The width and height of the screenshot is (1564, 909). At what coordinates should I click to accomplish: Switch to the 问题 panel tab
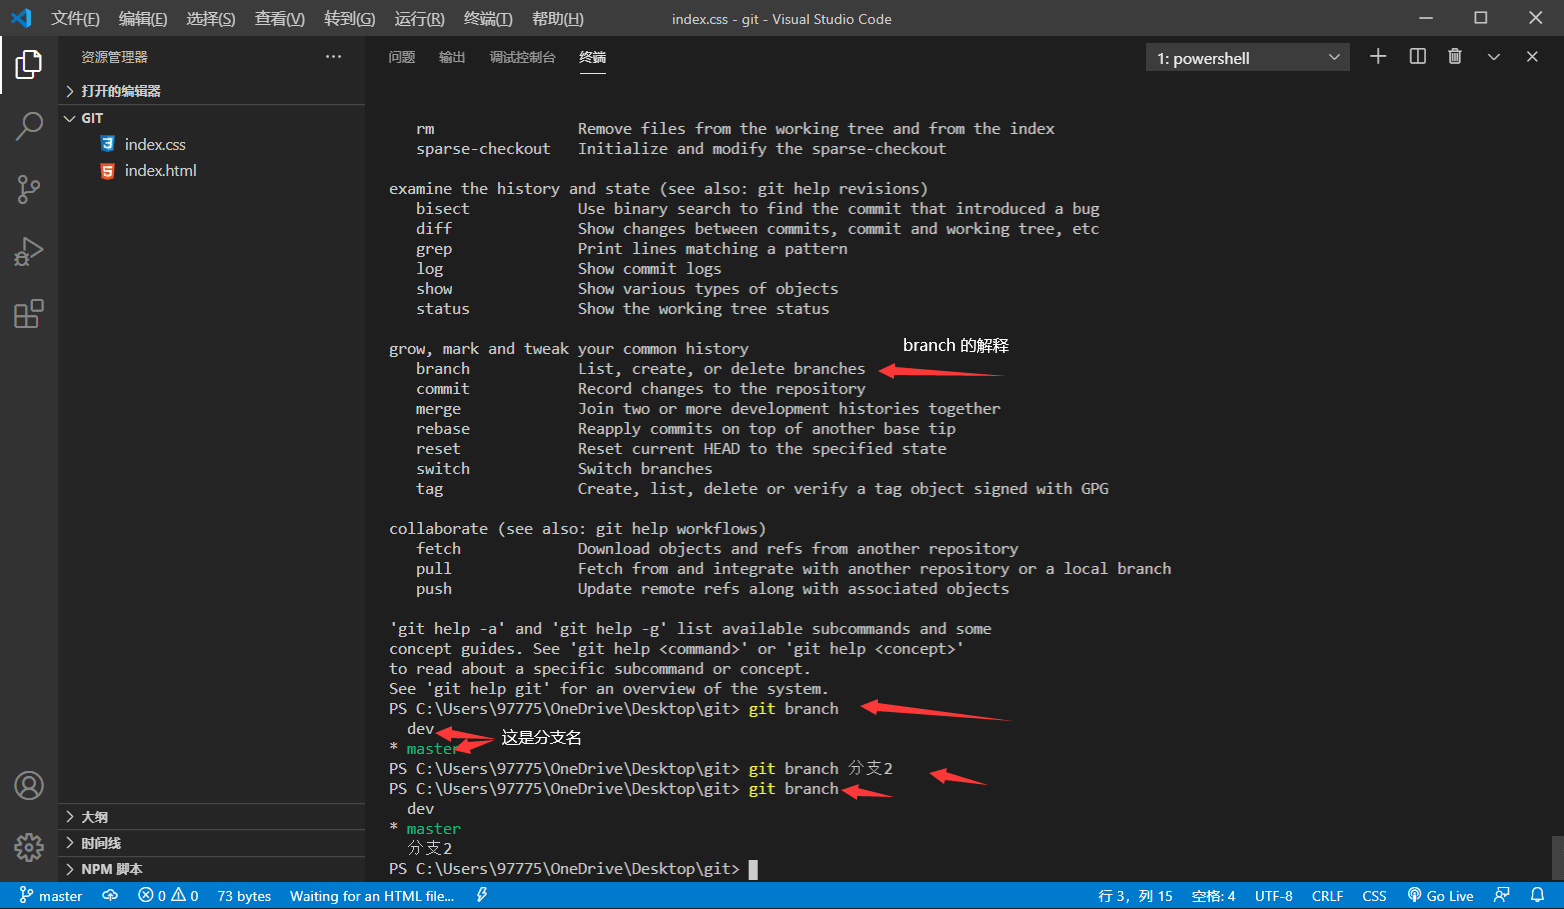point(402,57)
